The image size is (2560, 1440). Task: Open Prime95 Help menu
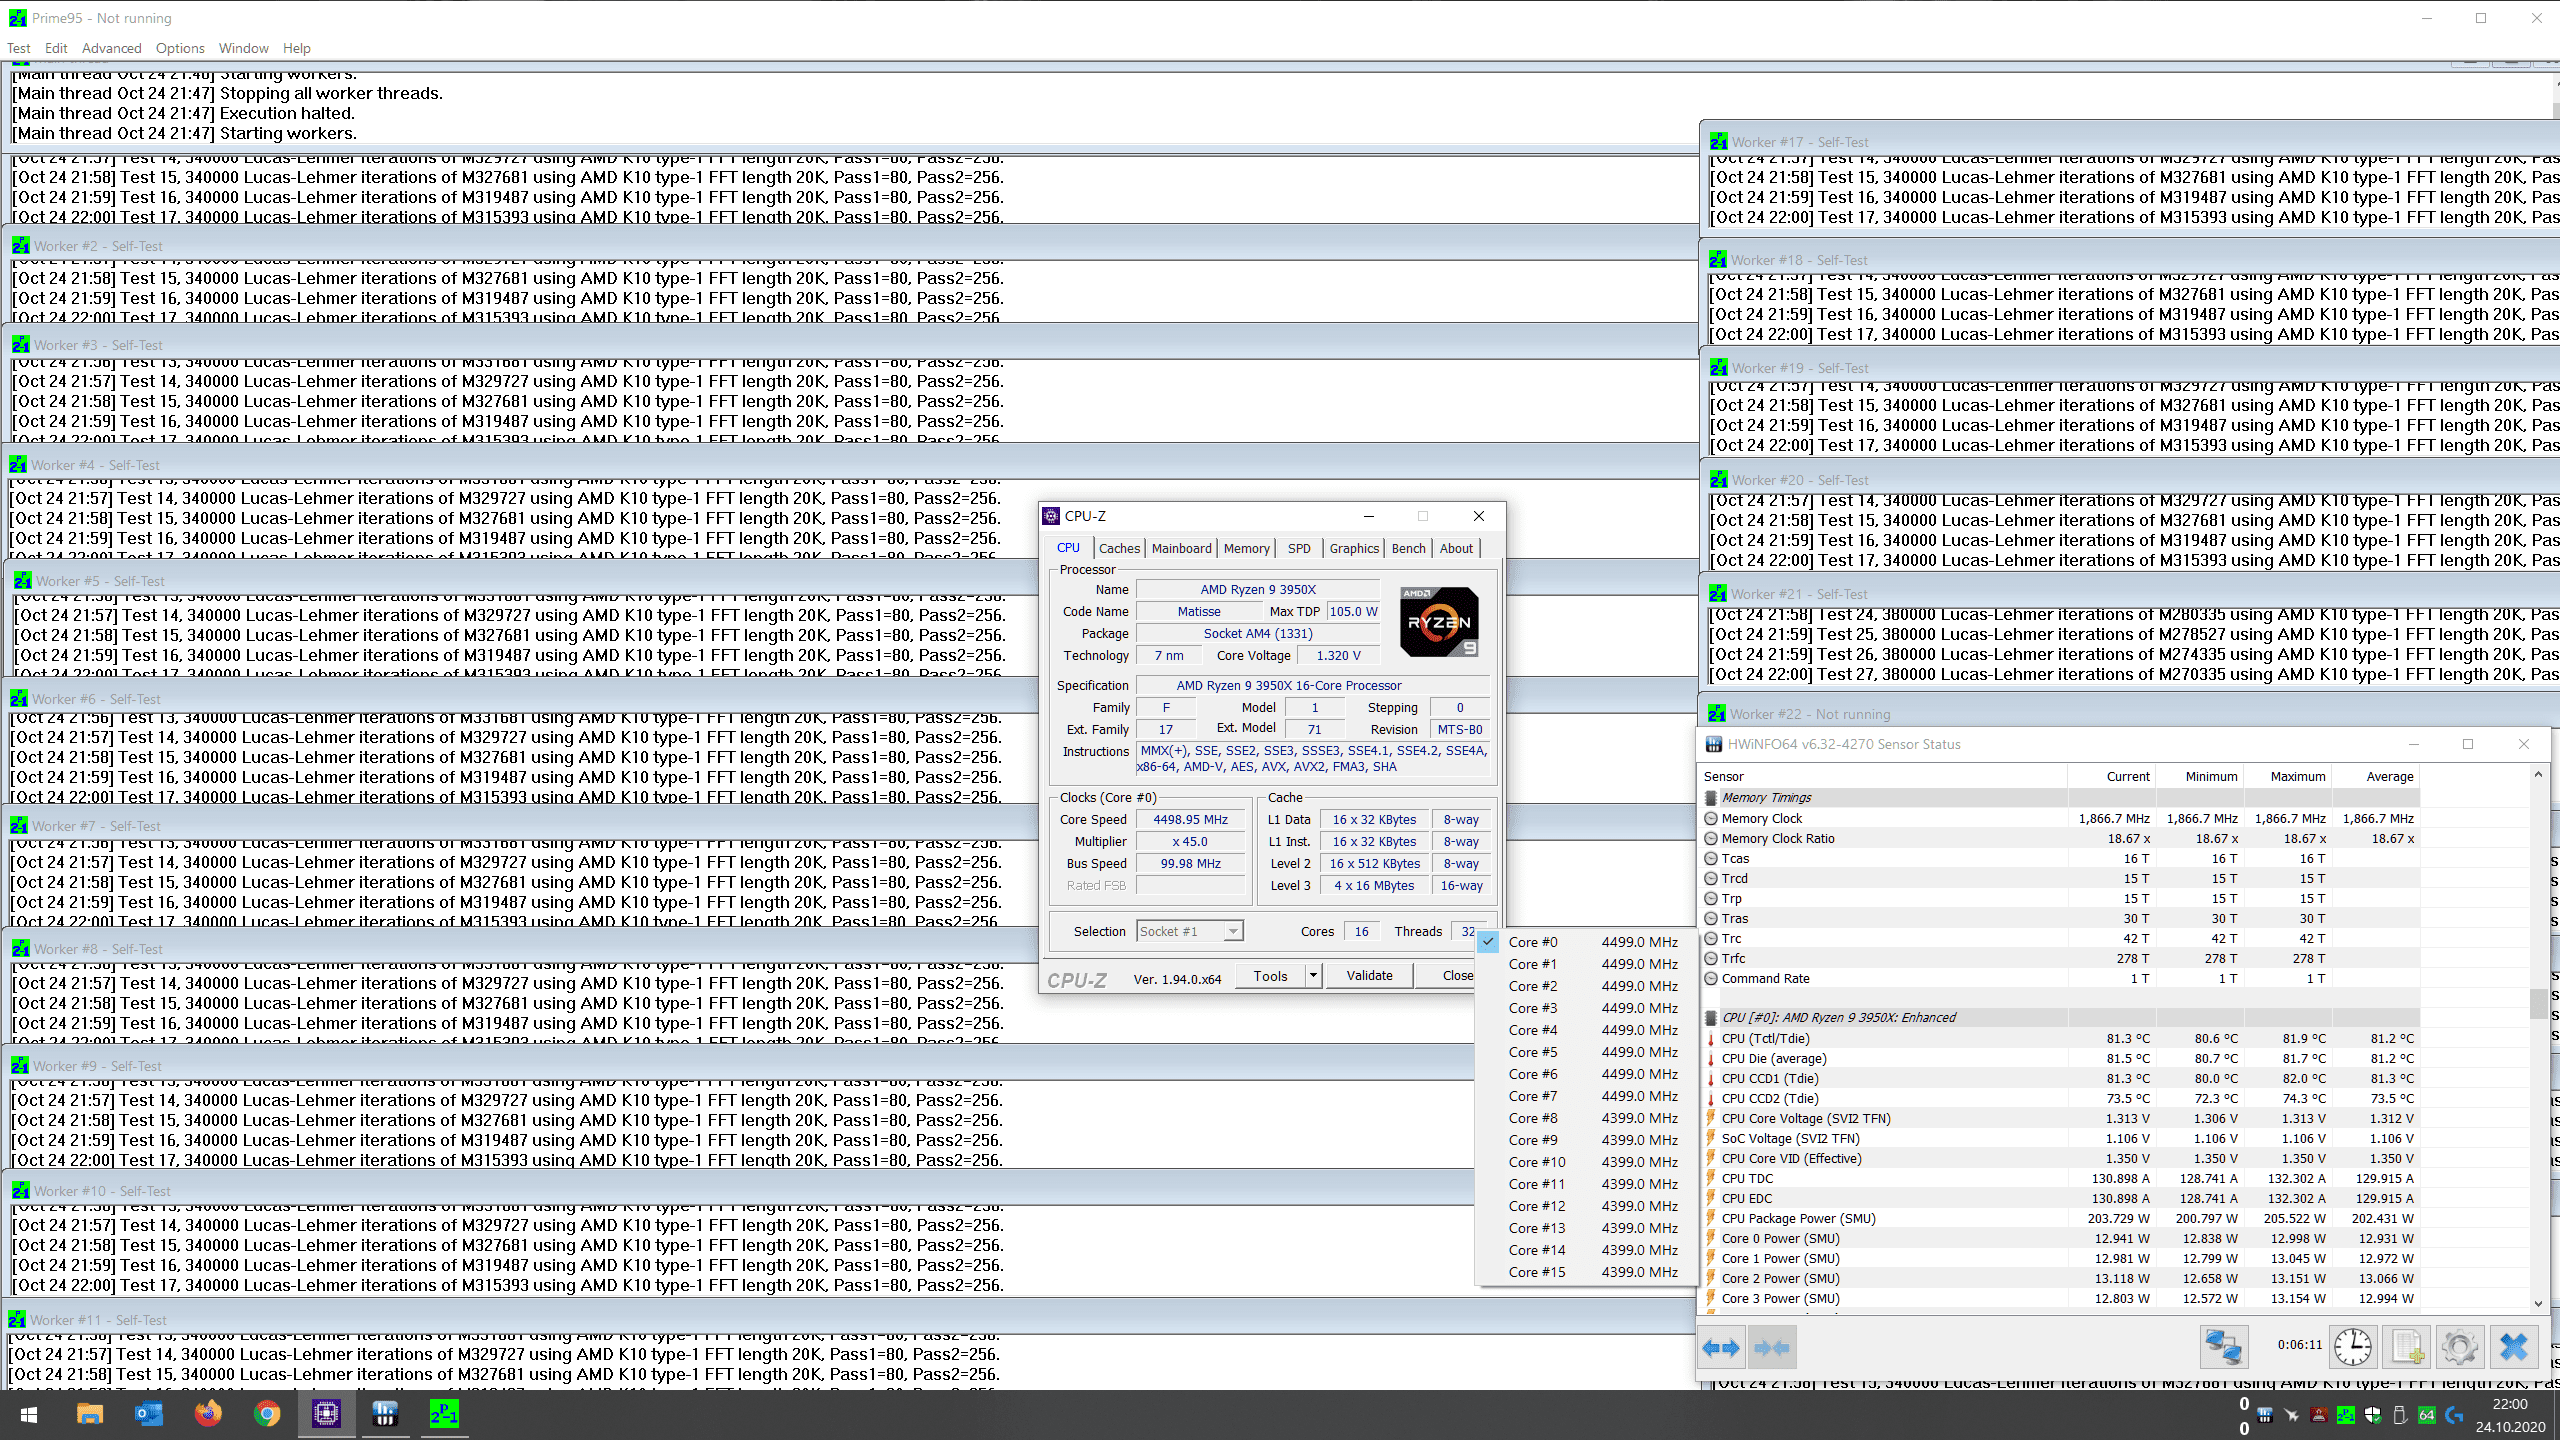pos(297,48)
